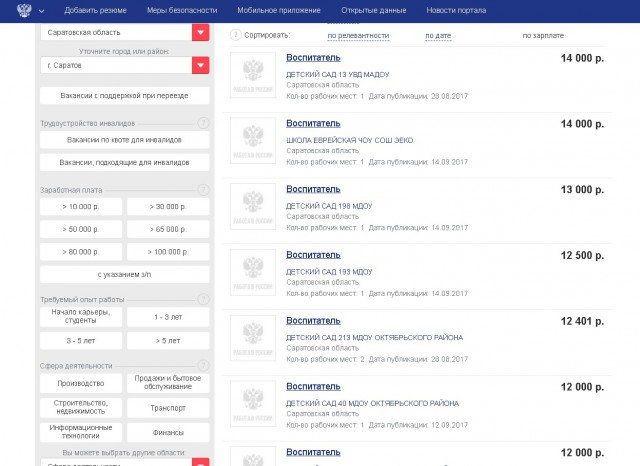The width and height of the screenshot is (640, 466).
Task: Go to 'Мобильное приложение' page
Action: point(279,10)
